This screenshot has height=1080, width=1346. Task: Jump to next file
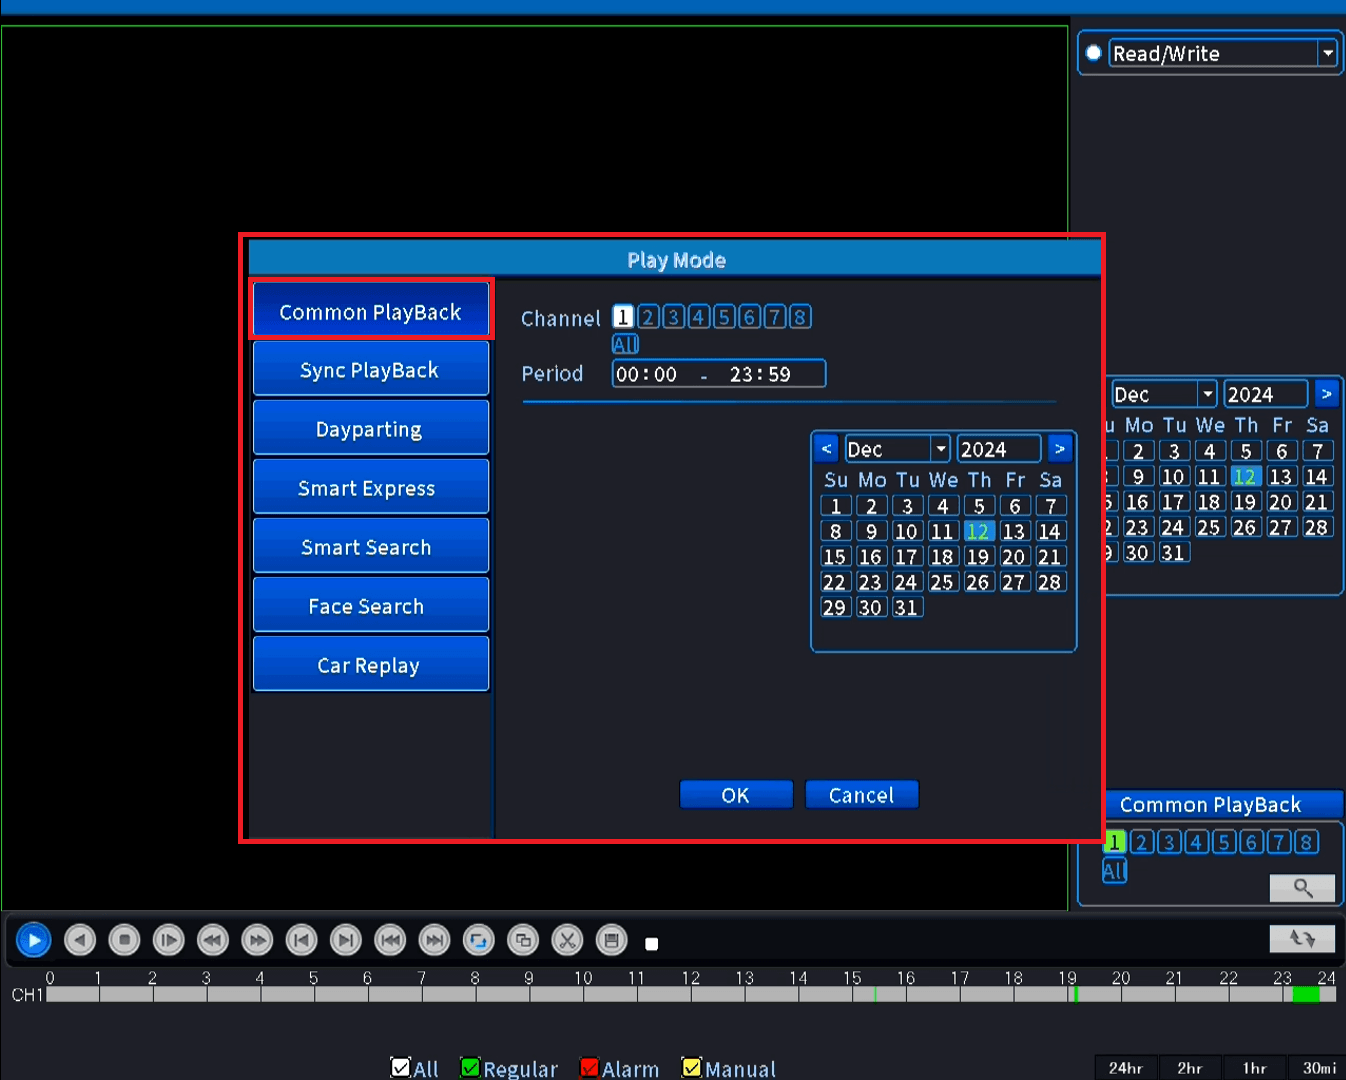pos(434,940)
